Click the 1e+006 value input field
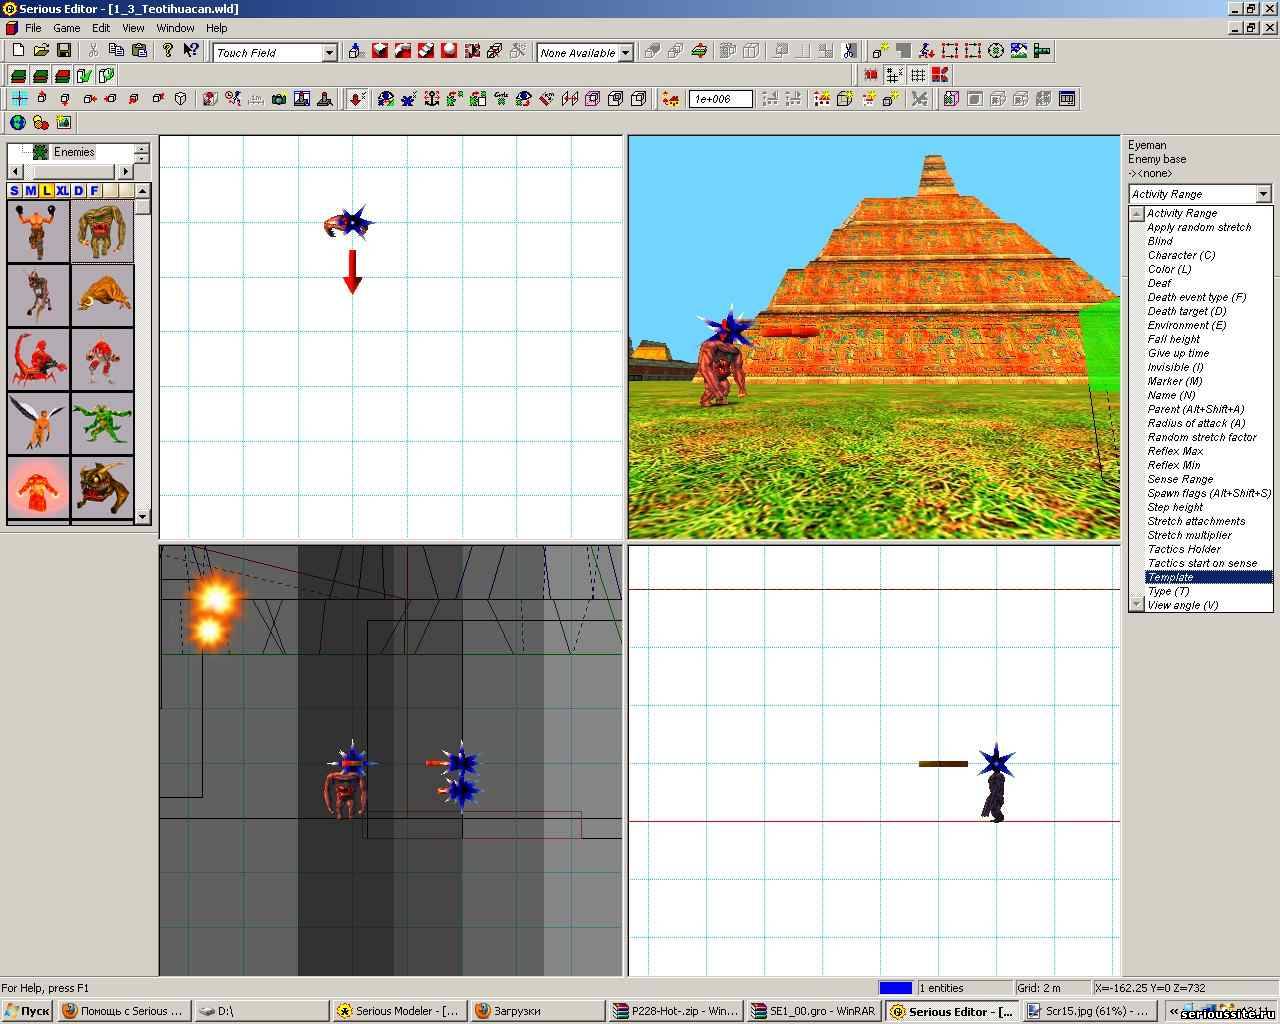This screenshot has width=1280, height=1024. click(x=720, y=99)
